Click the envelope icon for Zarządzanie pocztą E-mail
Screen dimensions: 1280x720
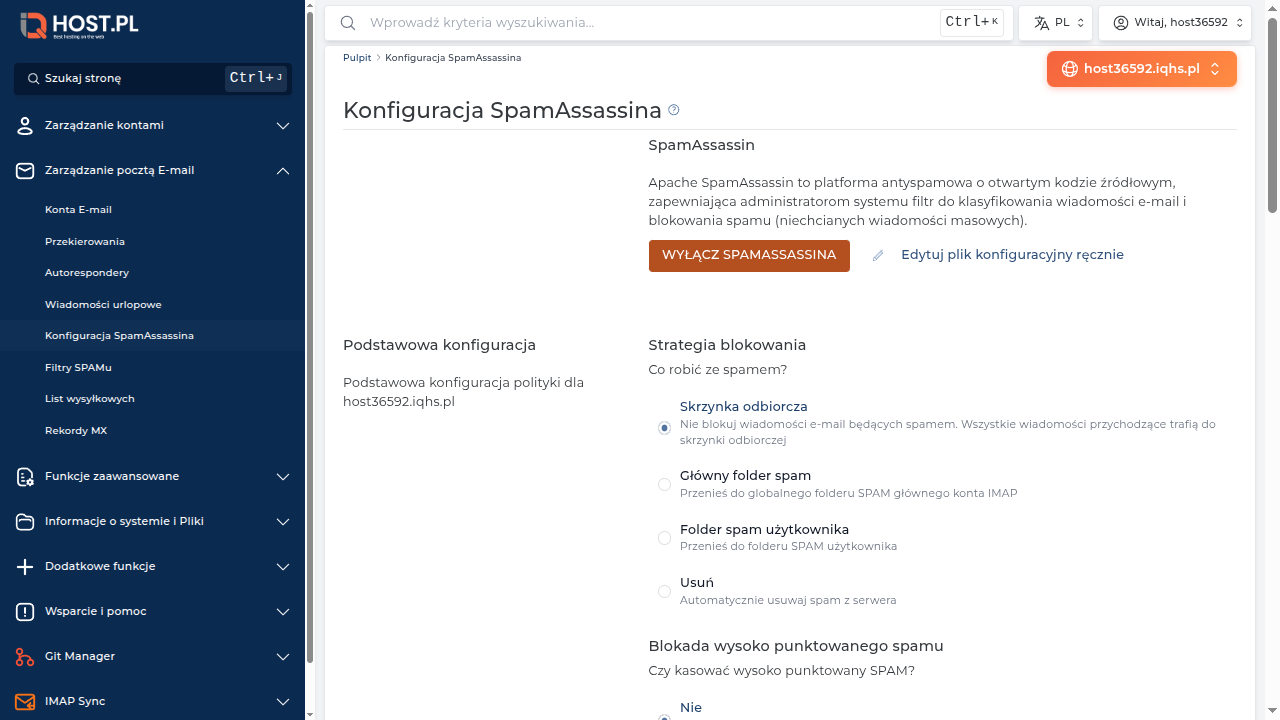(25, 171)
